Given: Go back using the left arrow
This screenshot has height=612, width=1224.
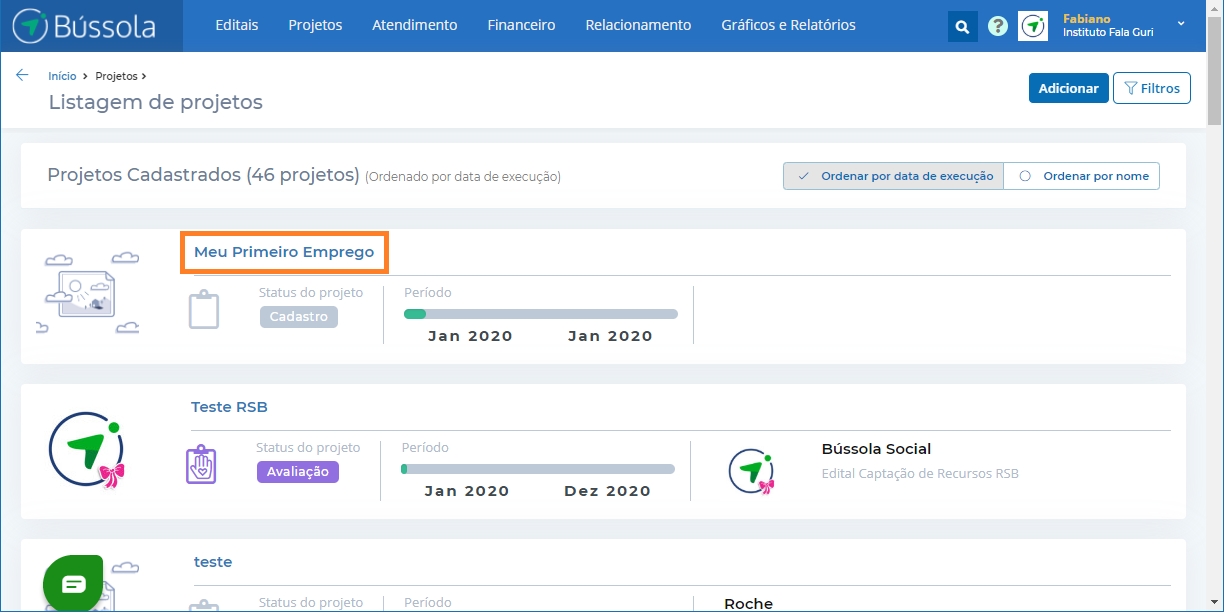Looking at the screenshot, I should [22, 75].
